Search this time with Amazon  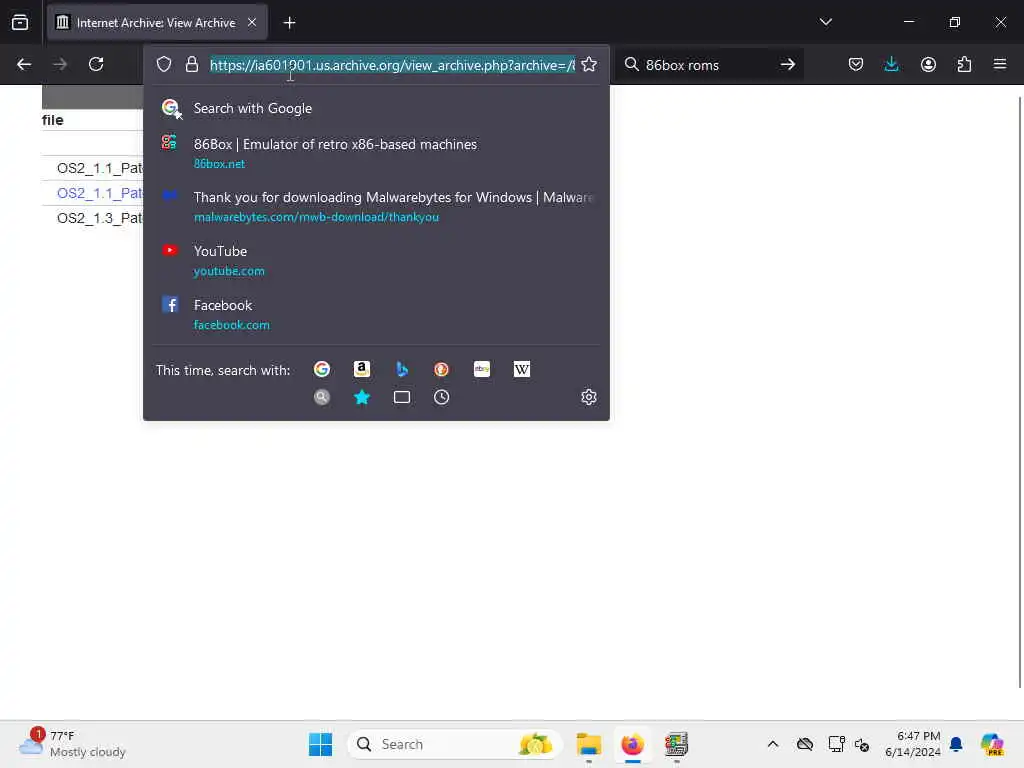(362, 370)
